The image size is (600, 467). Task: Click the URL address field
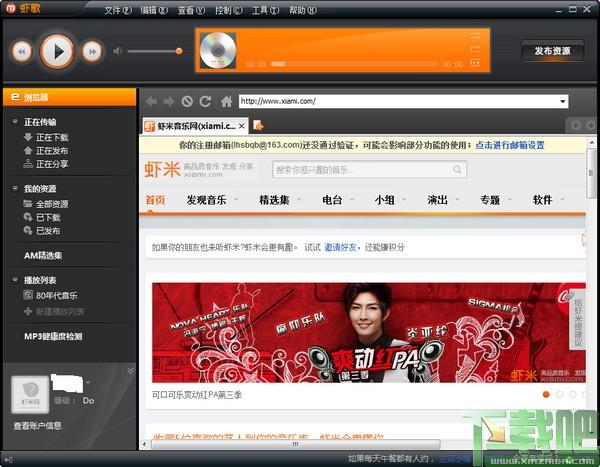[x=398, y=101]
